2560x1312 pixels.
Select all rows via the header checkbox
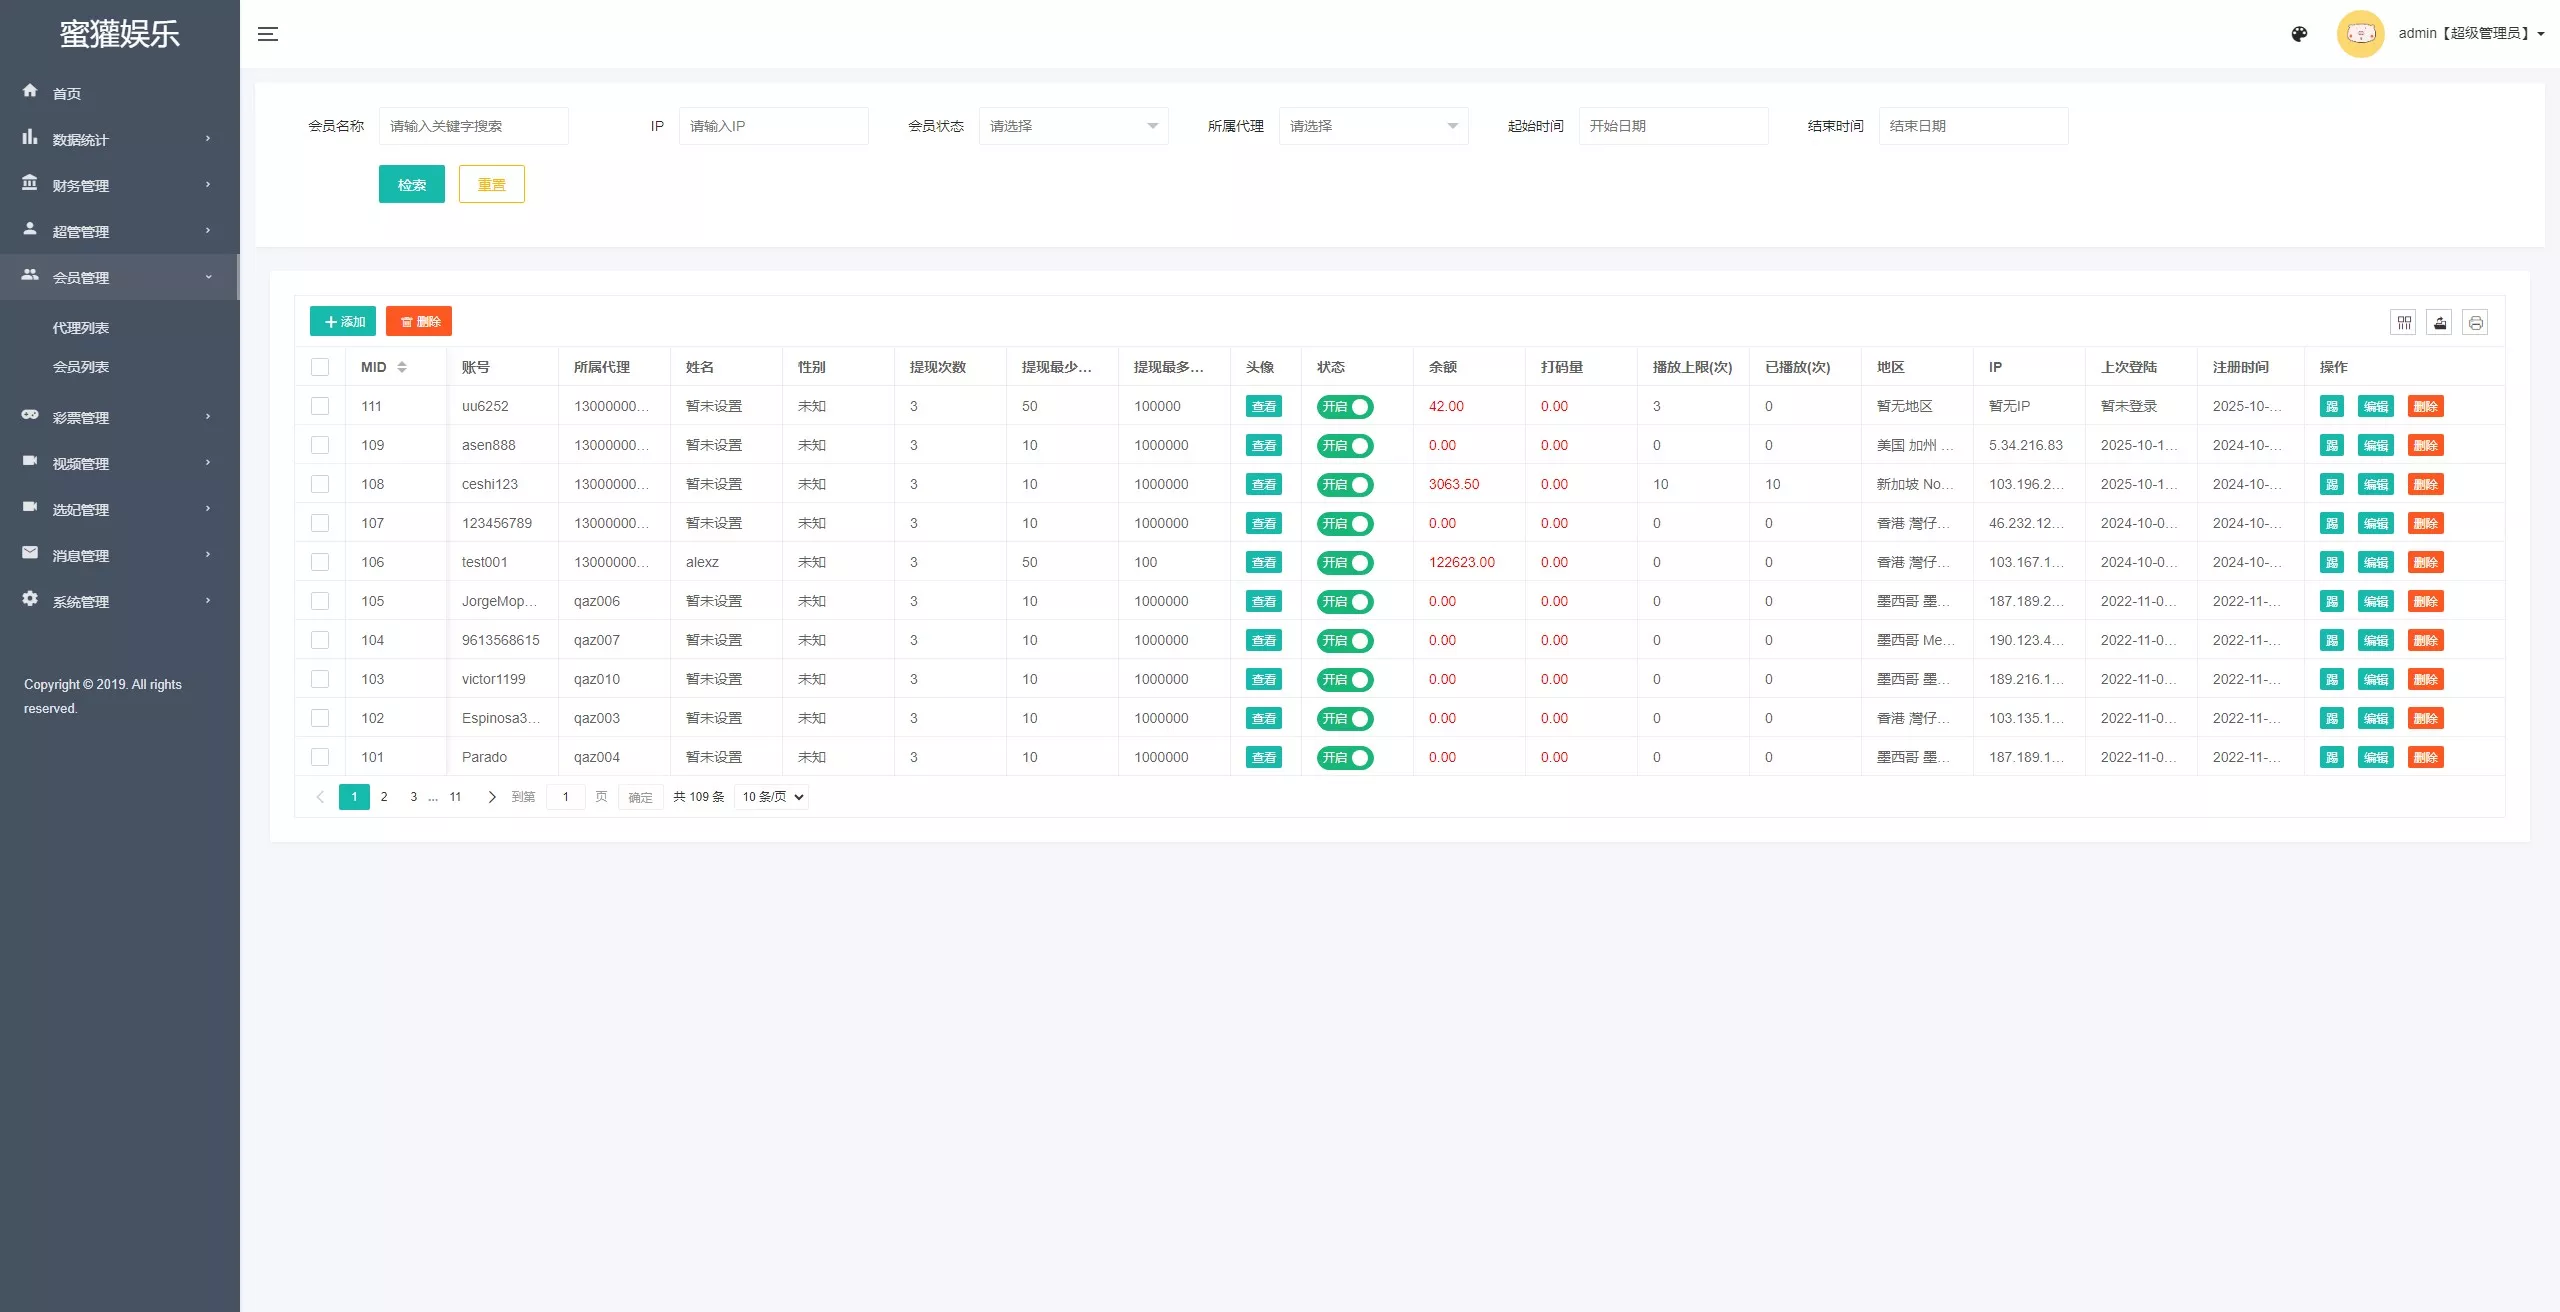pyautogui.click(x=320, y=367)
